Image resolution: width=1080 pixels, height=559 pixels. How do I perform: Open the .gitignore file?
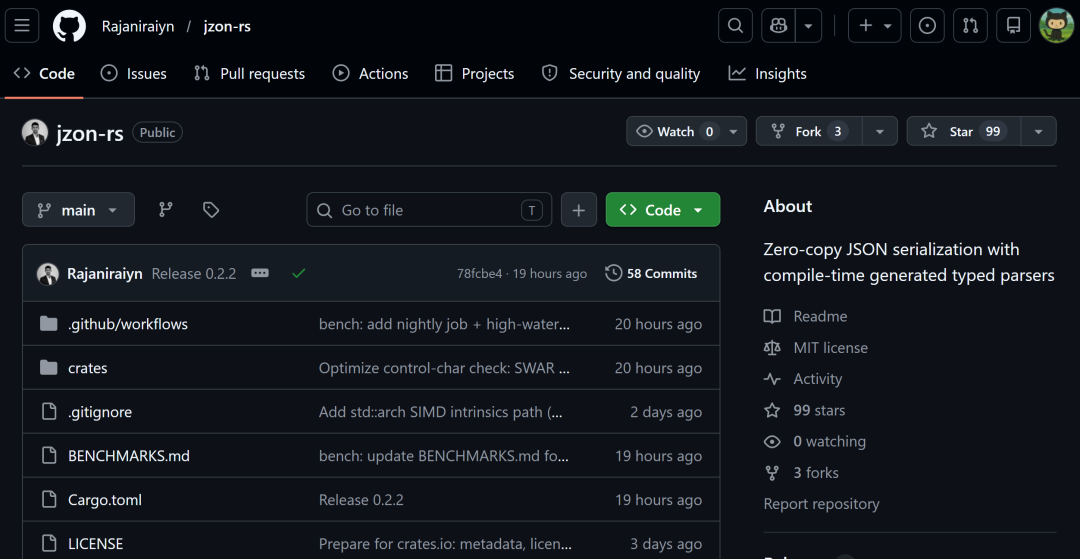point(100,412)
